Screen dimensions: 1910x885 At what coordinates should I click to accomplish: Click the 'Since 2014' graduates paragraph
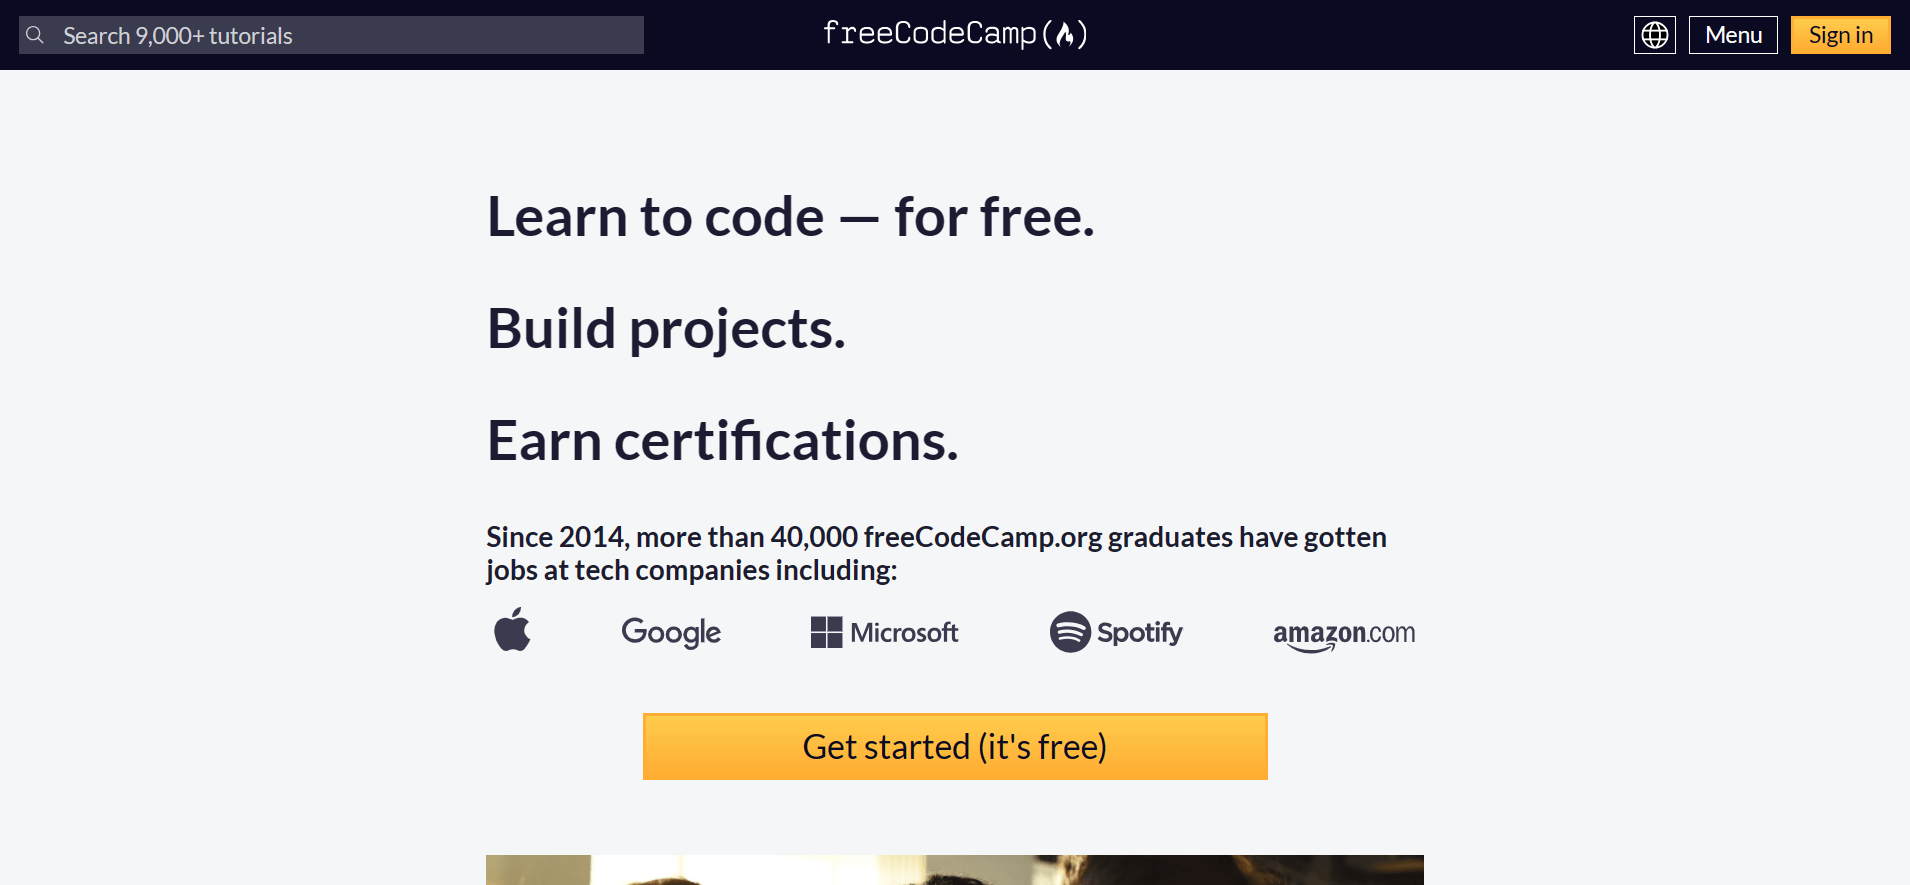pyautogui.click(x=935, y=553)
